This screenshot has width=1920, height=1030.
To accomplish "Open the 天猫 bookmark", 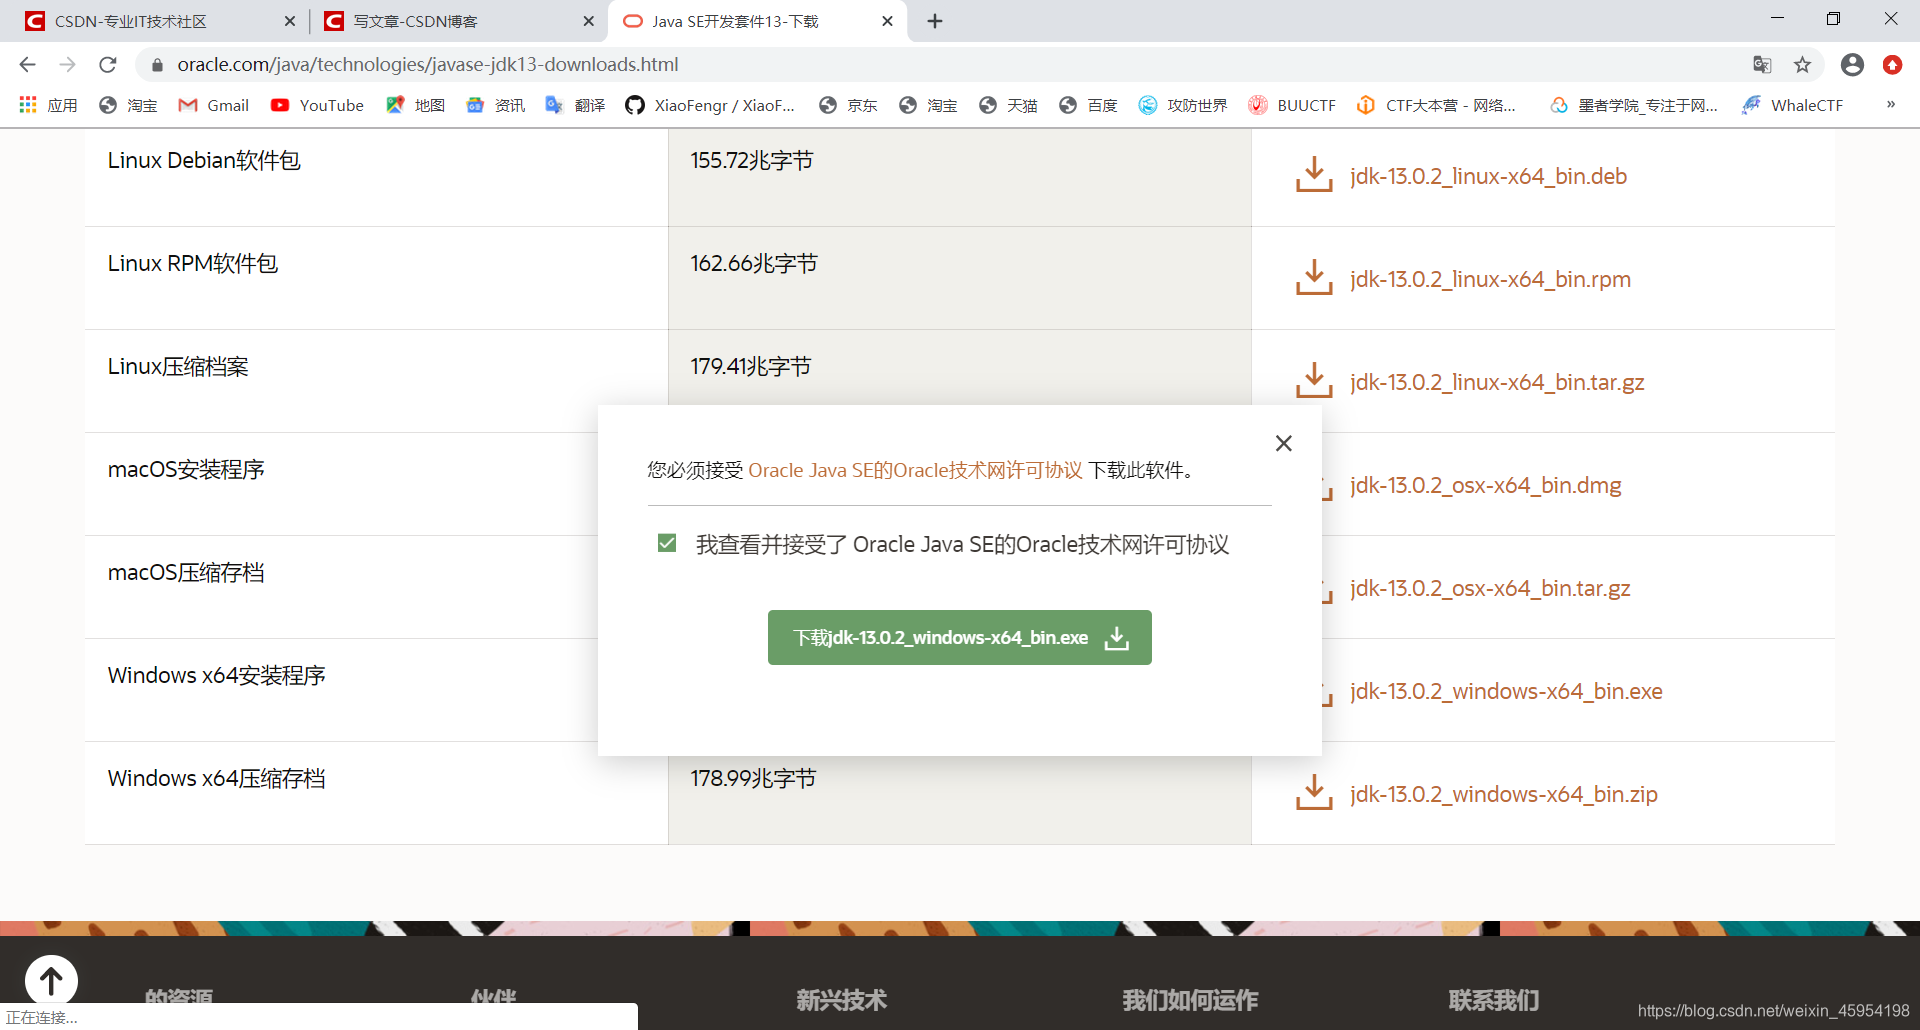I will click(1008, 105).
